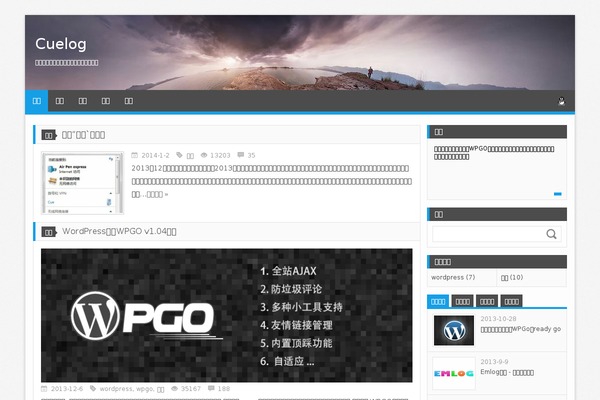Screen dimensions: 600x400
Task: Select the highlighted blue first navigation item
Action: coord(37,101)
